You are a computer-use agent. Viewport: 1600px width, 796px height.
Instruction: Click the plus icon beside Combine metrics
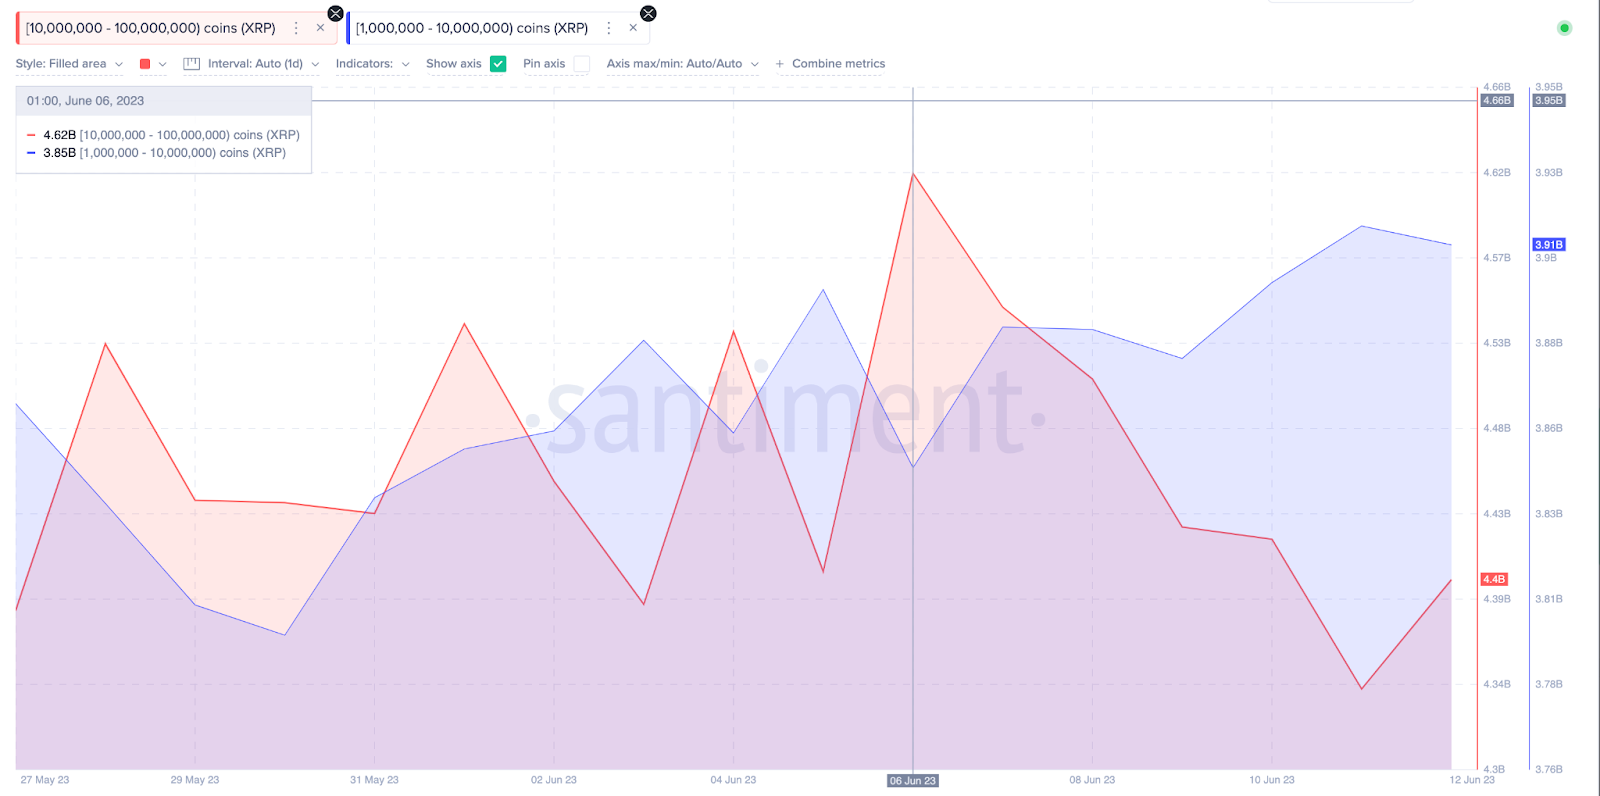coord(780,64)
